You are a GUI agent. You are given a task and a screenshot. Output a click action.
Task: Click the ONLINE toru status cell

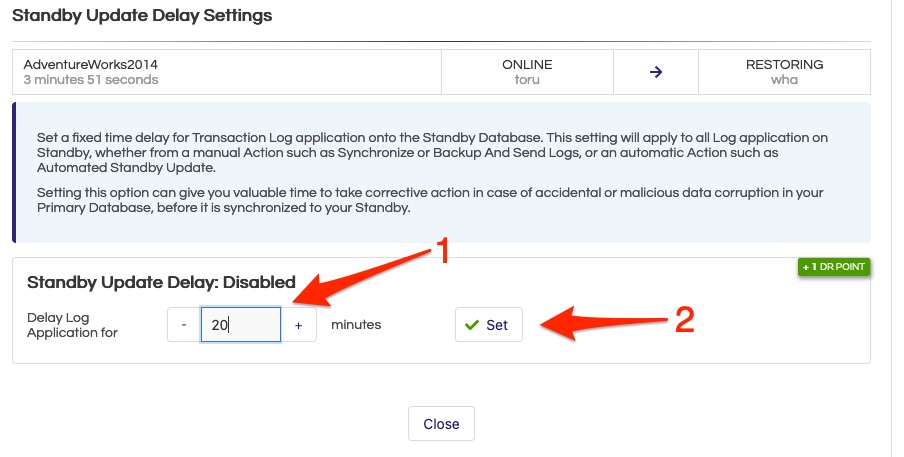pos(527,72)
